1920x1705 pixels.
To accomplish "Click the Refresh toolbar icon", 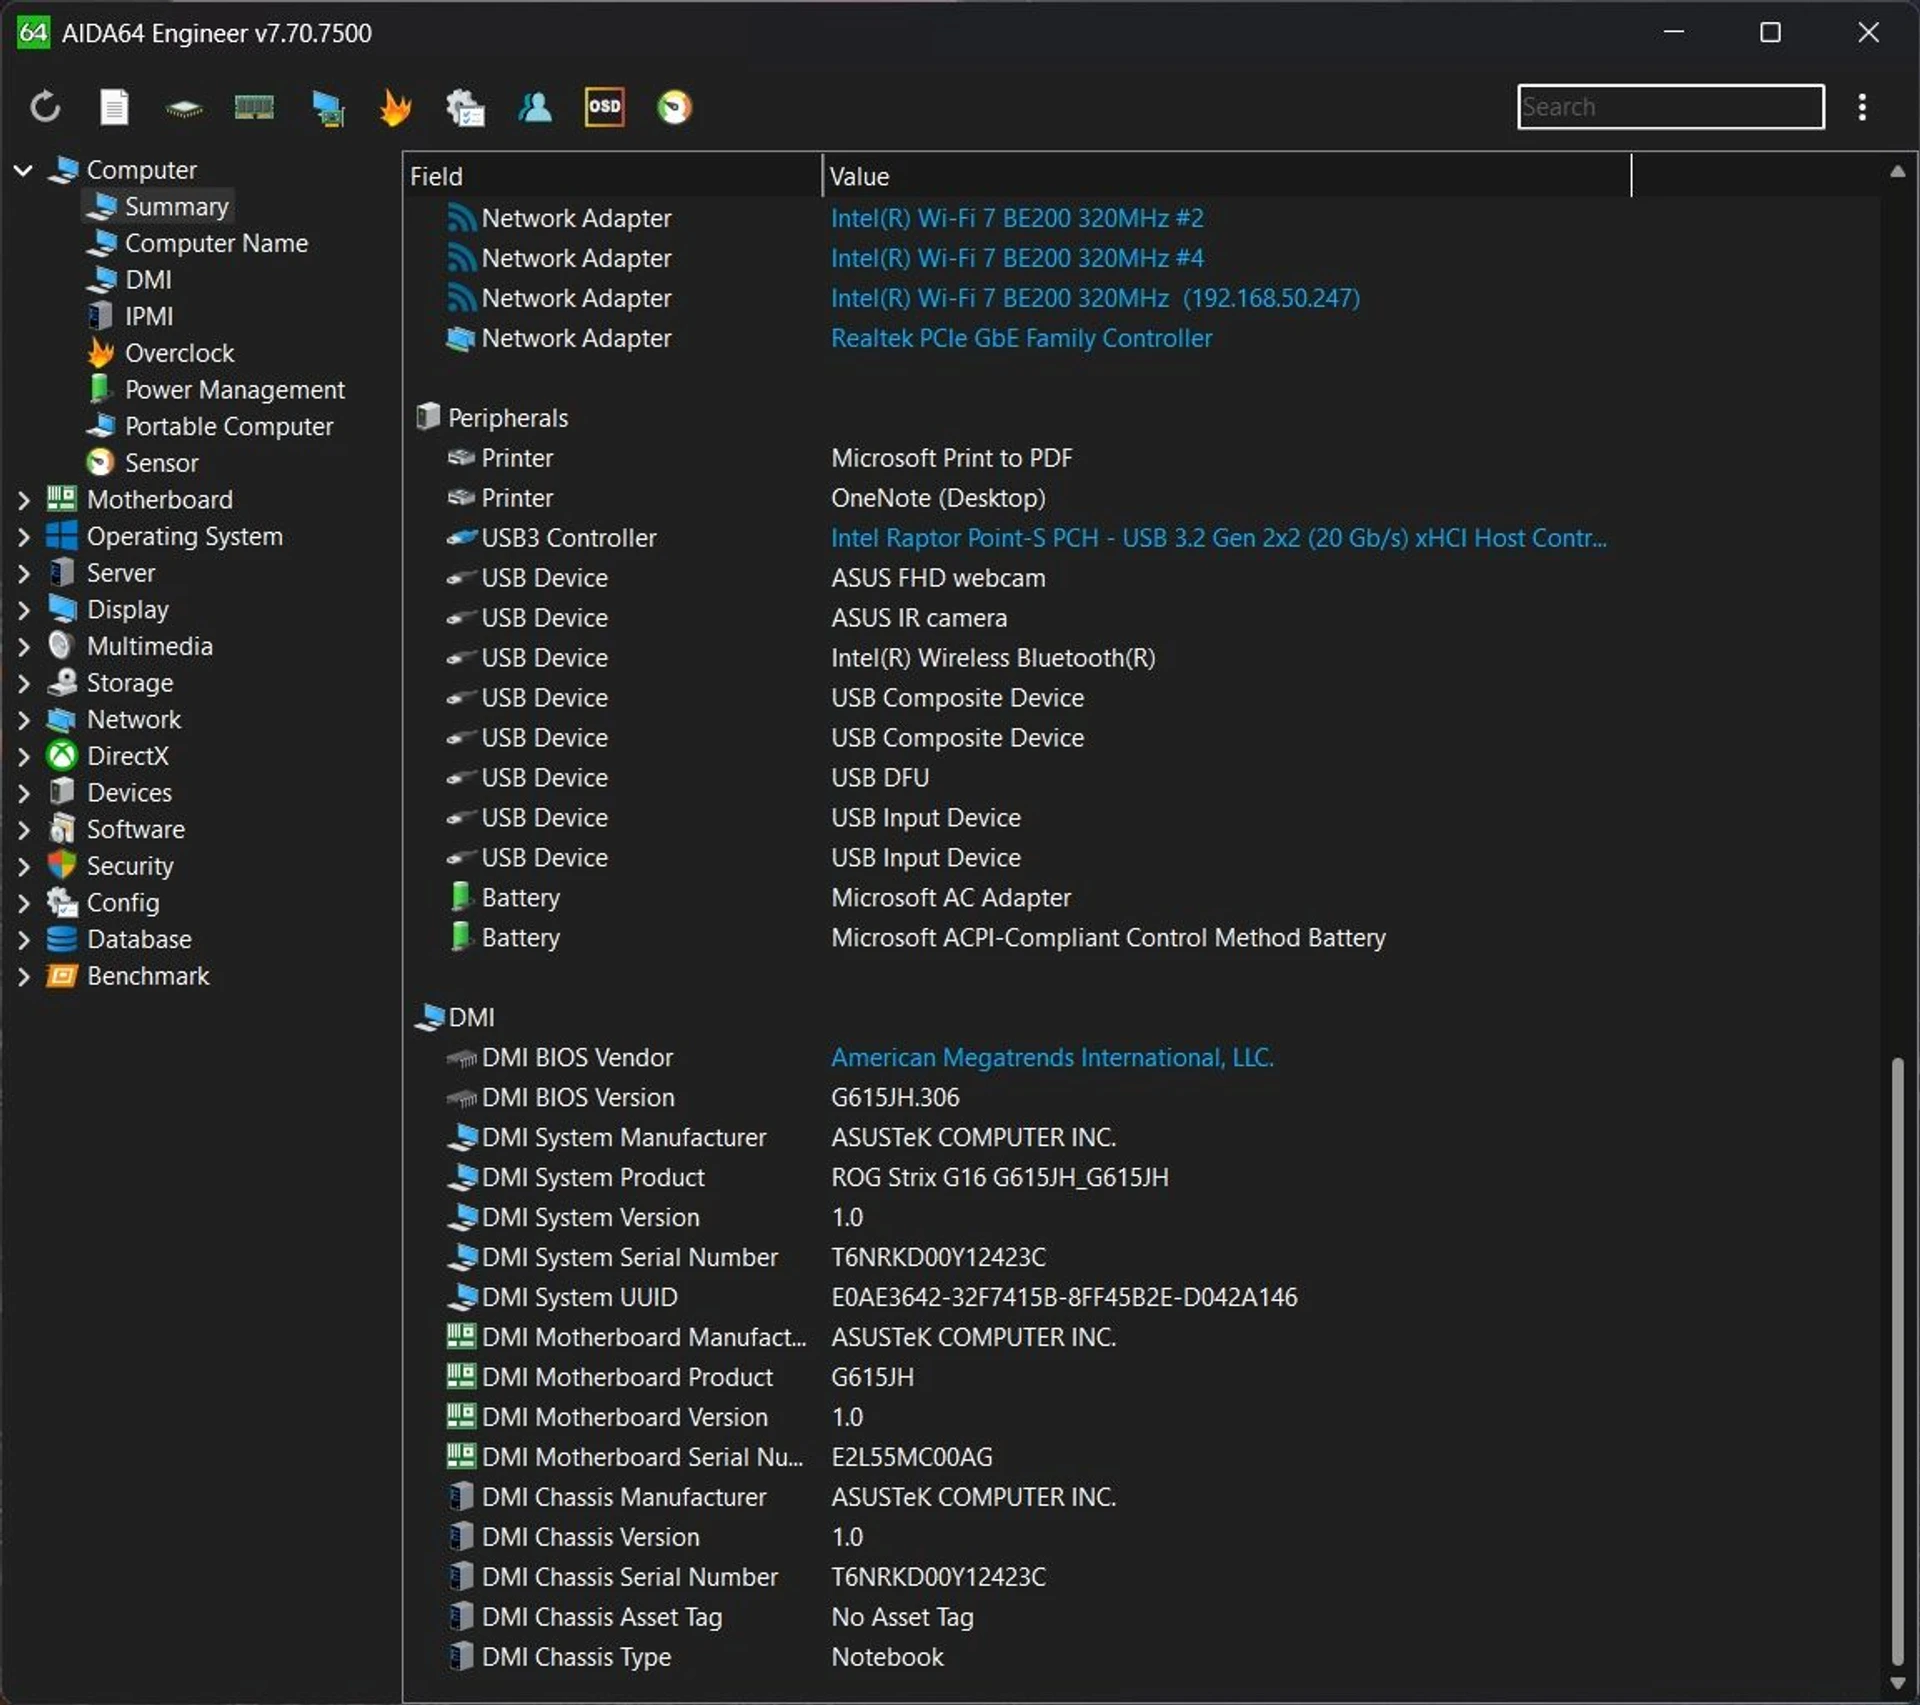I will pyautogui.click(x=45, y=107).
